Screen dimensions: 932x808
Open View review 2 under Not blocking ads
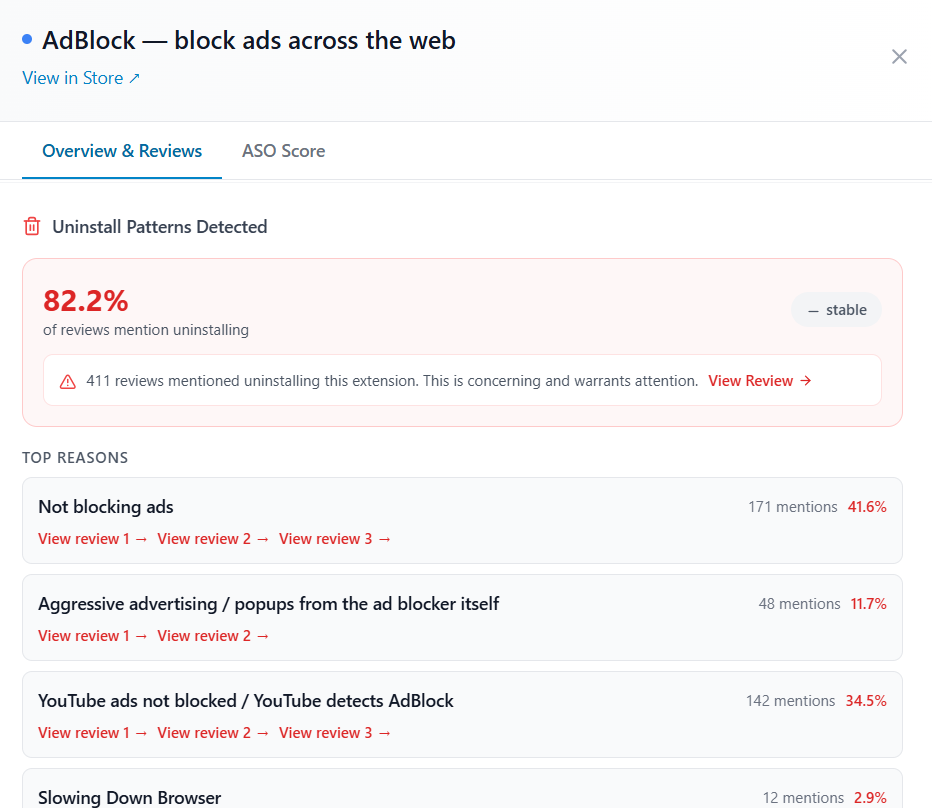point(213,539)
